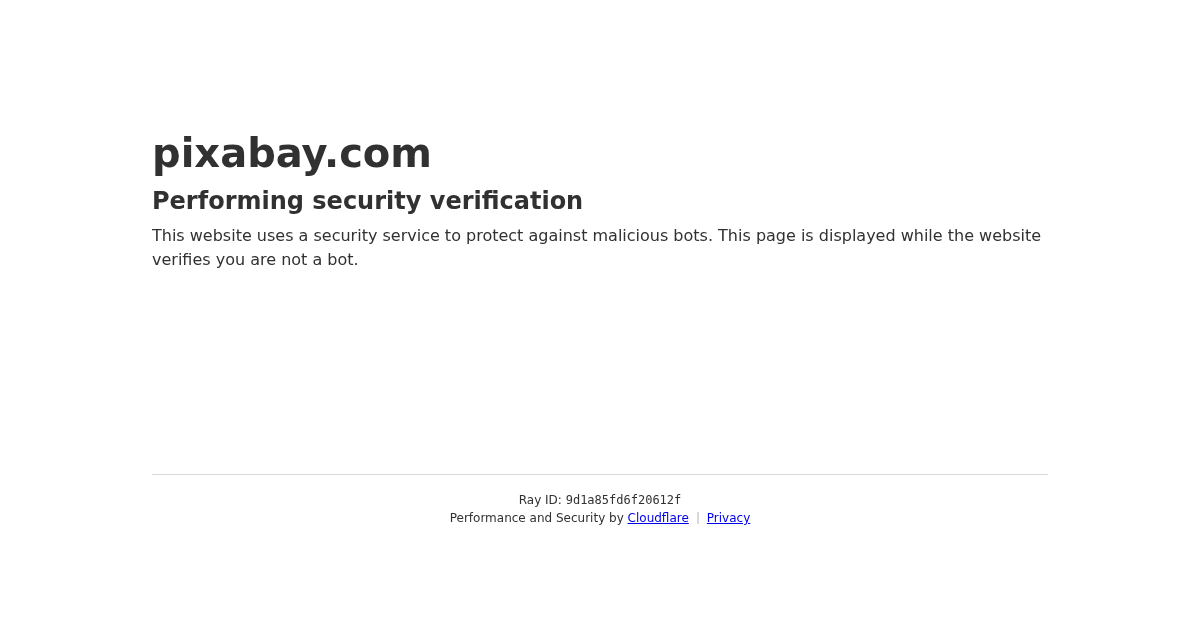Click the word 'Security' in the footer text
The width and height of the screenshot is (1200, 630).
[x=581, y=518]
